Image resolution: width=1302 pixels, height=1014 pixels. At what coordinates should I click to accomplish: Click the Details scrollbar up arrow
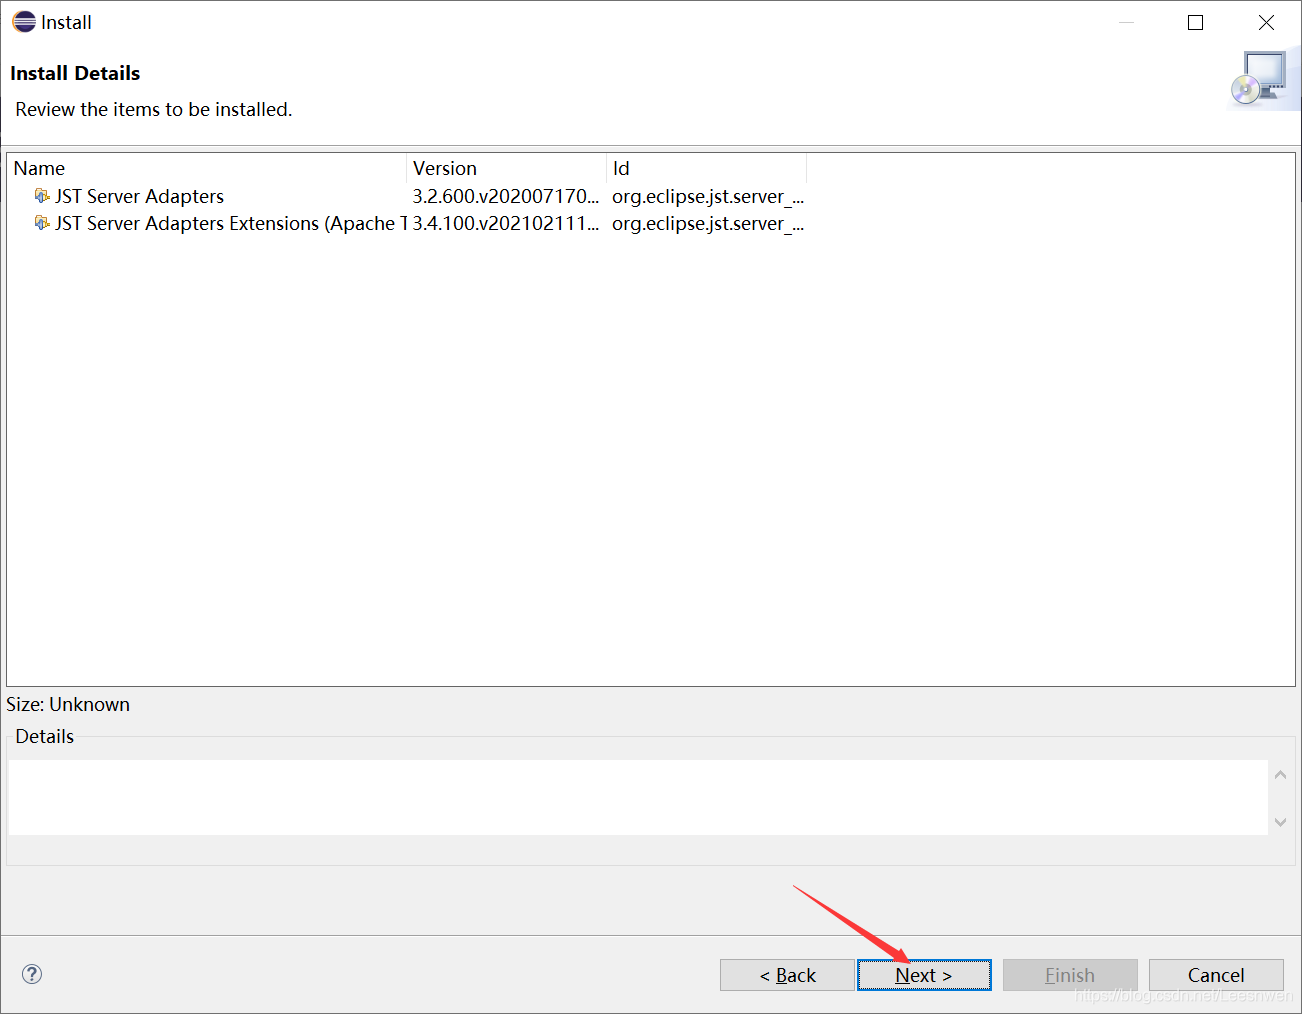click(1280, 775)
